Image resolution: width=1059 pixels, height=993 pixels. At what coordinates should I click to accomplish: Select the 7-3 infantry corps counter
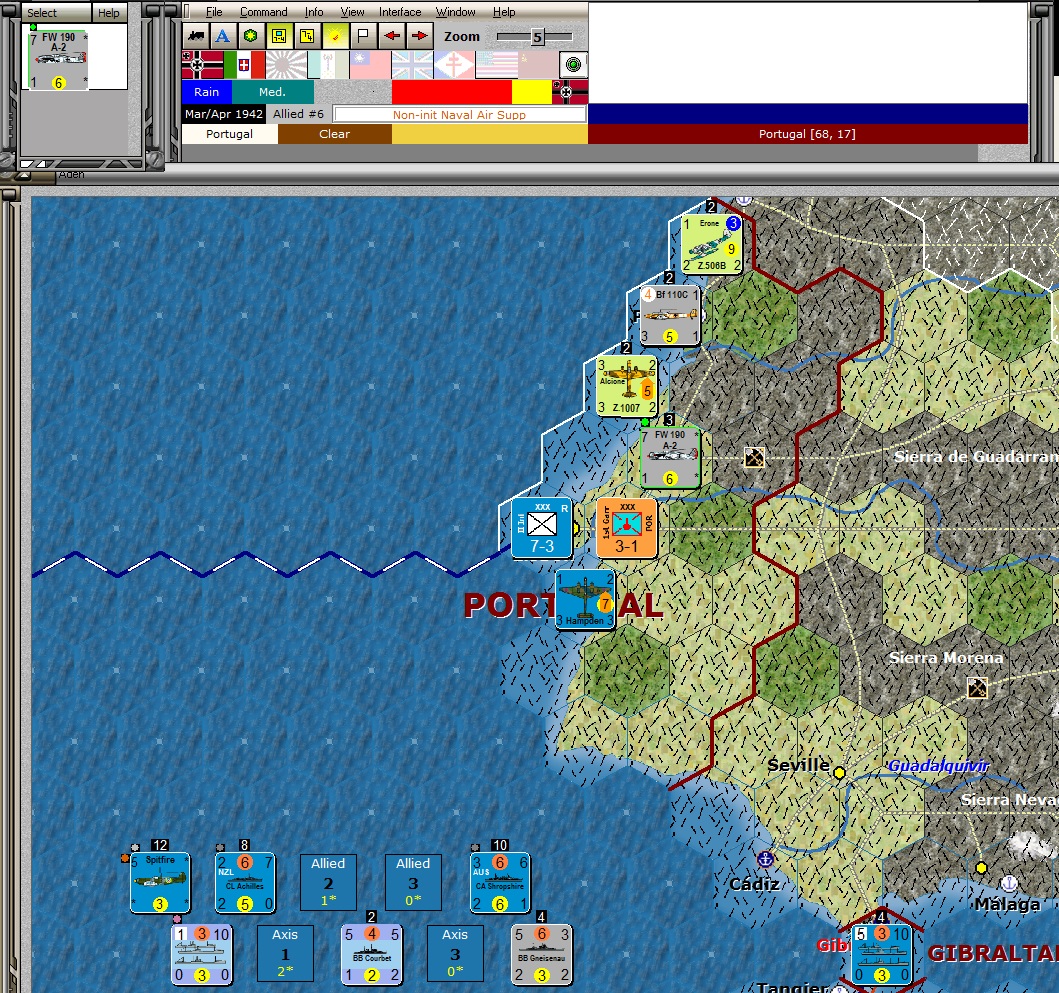(542, 528)
